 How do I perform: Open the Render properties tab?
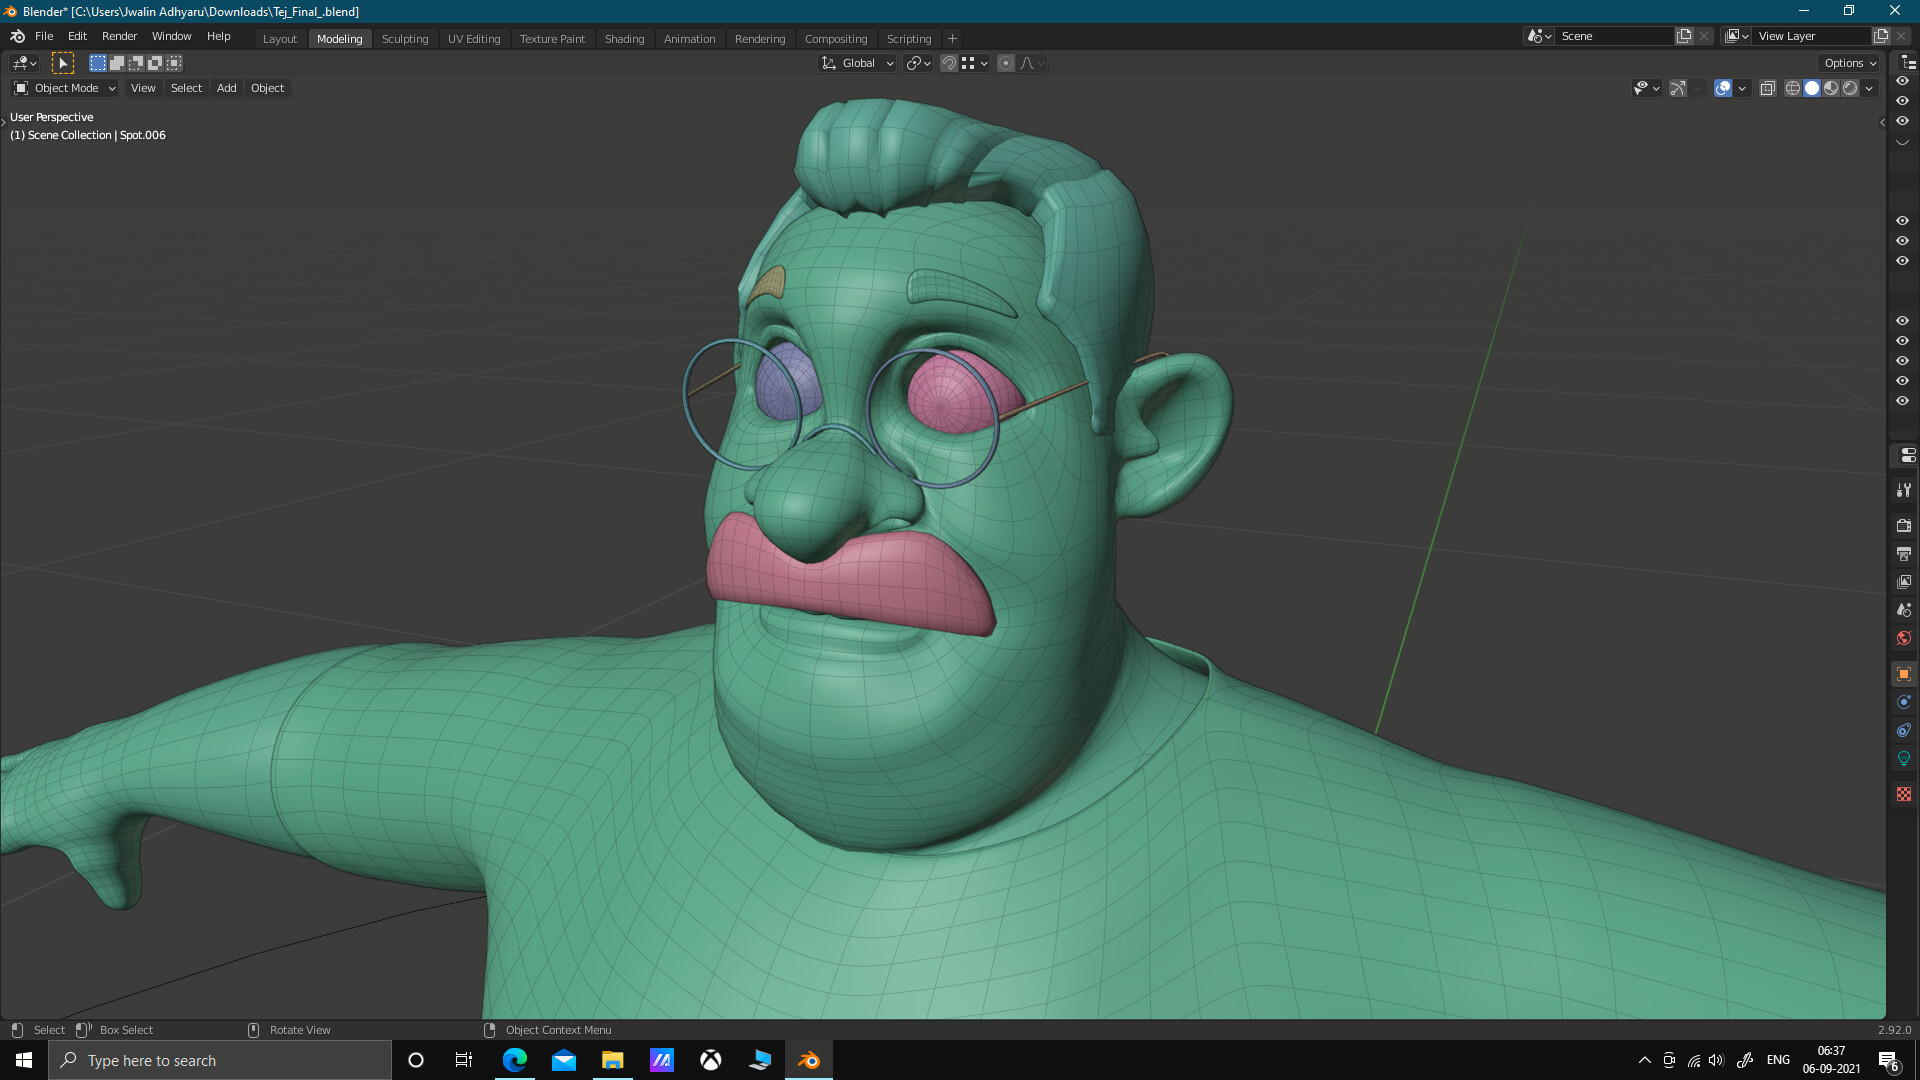[x=1904, y=525]
